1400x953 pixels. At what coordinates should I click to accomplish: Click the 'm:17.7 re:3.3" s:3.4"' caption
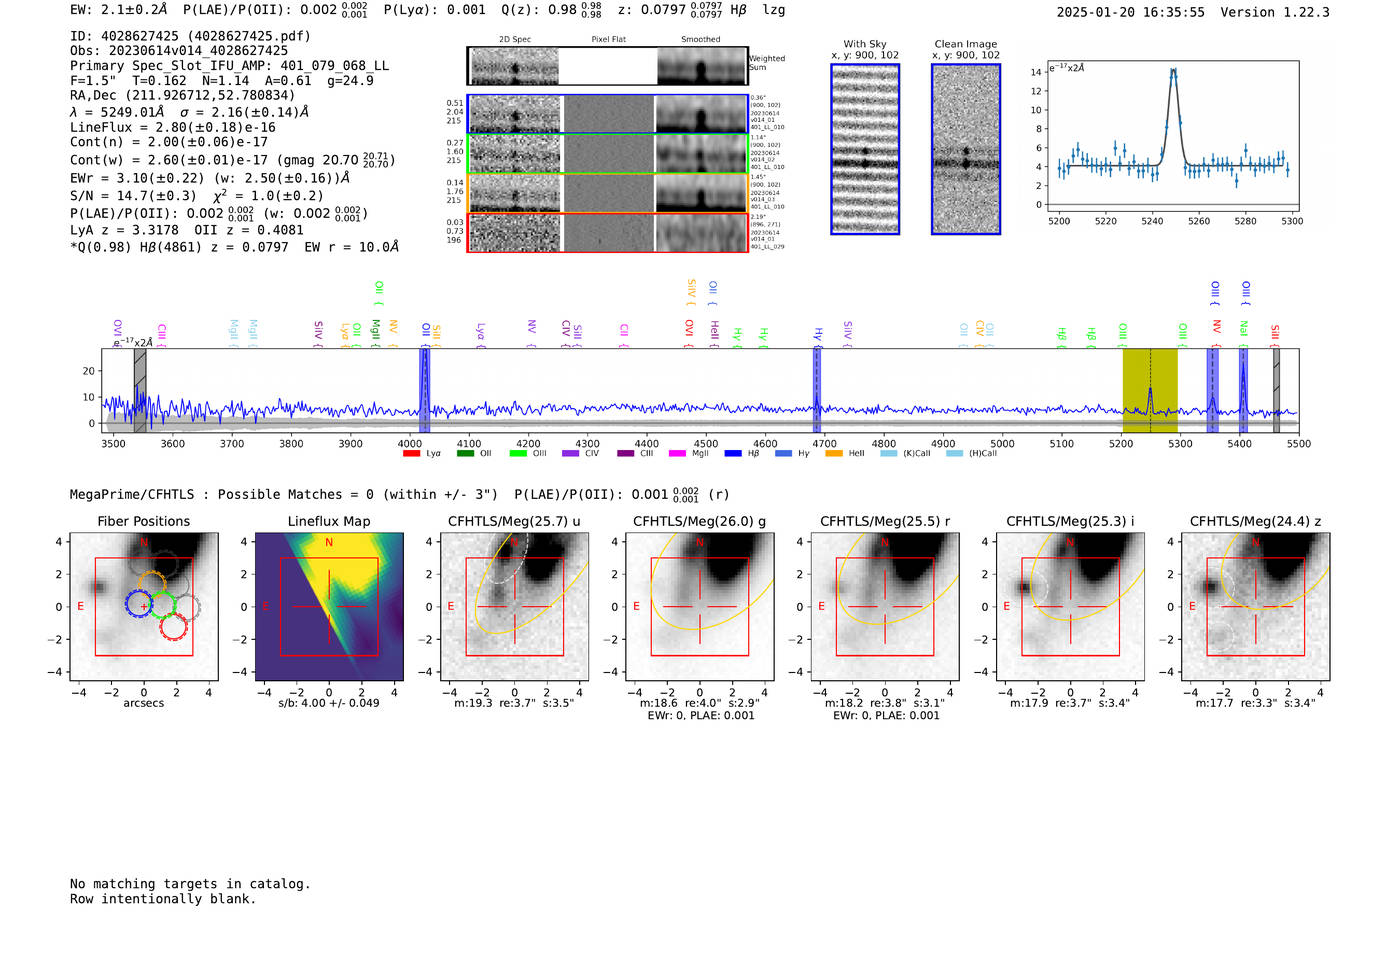click(x=1255, y=703)
